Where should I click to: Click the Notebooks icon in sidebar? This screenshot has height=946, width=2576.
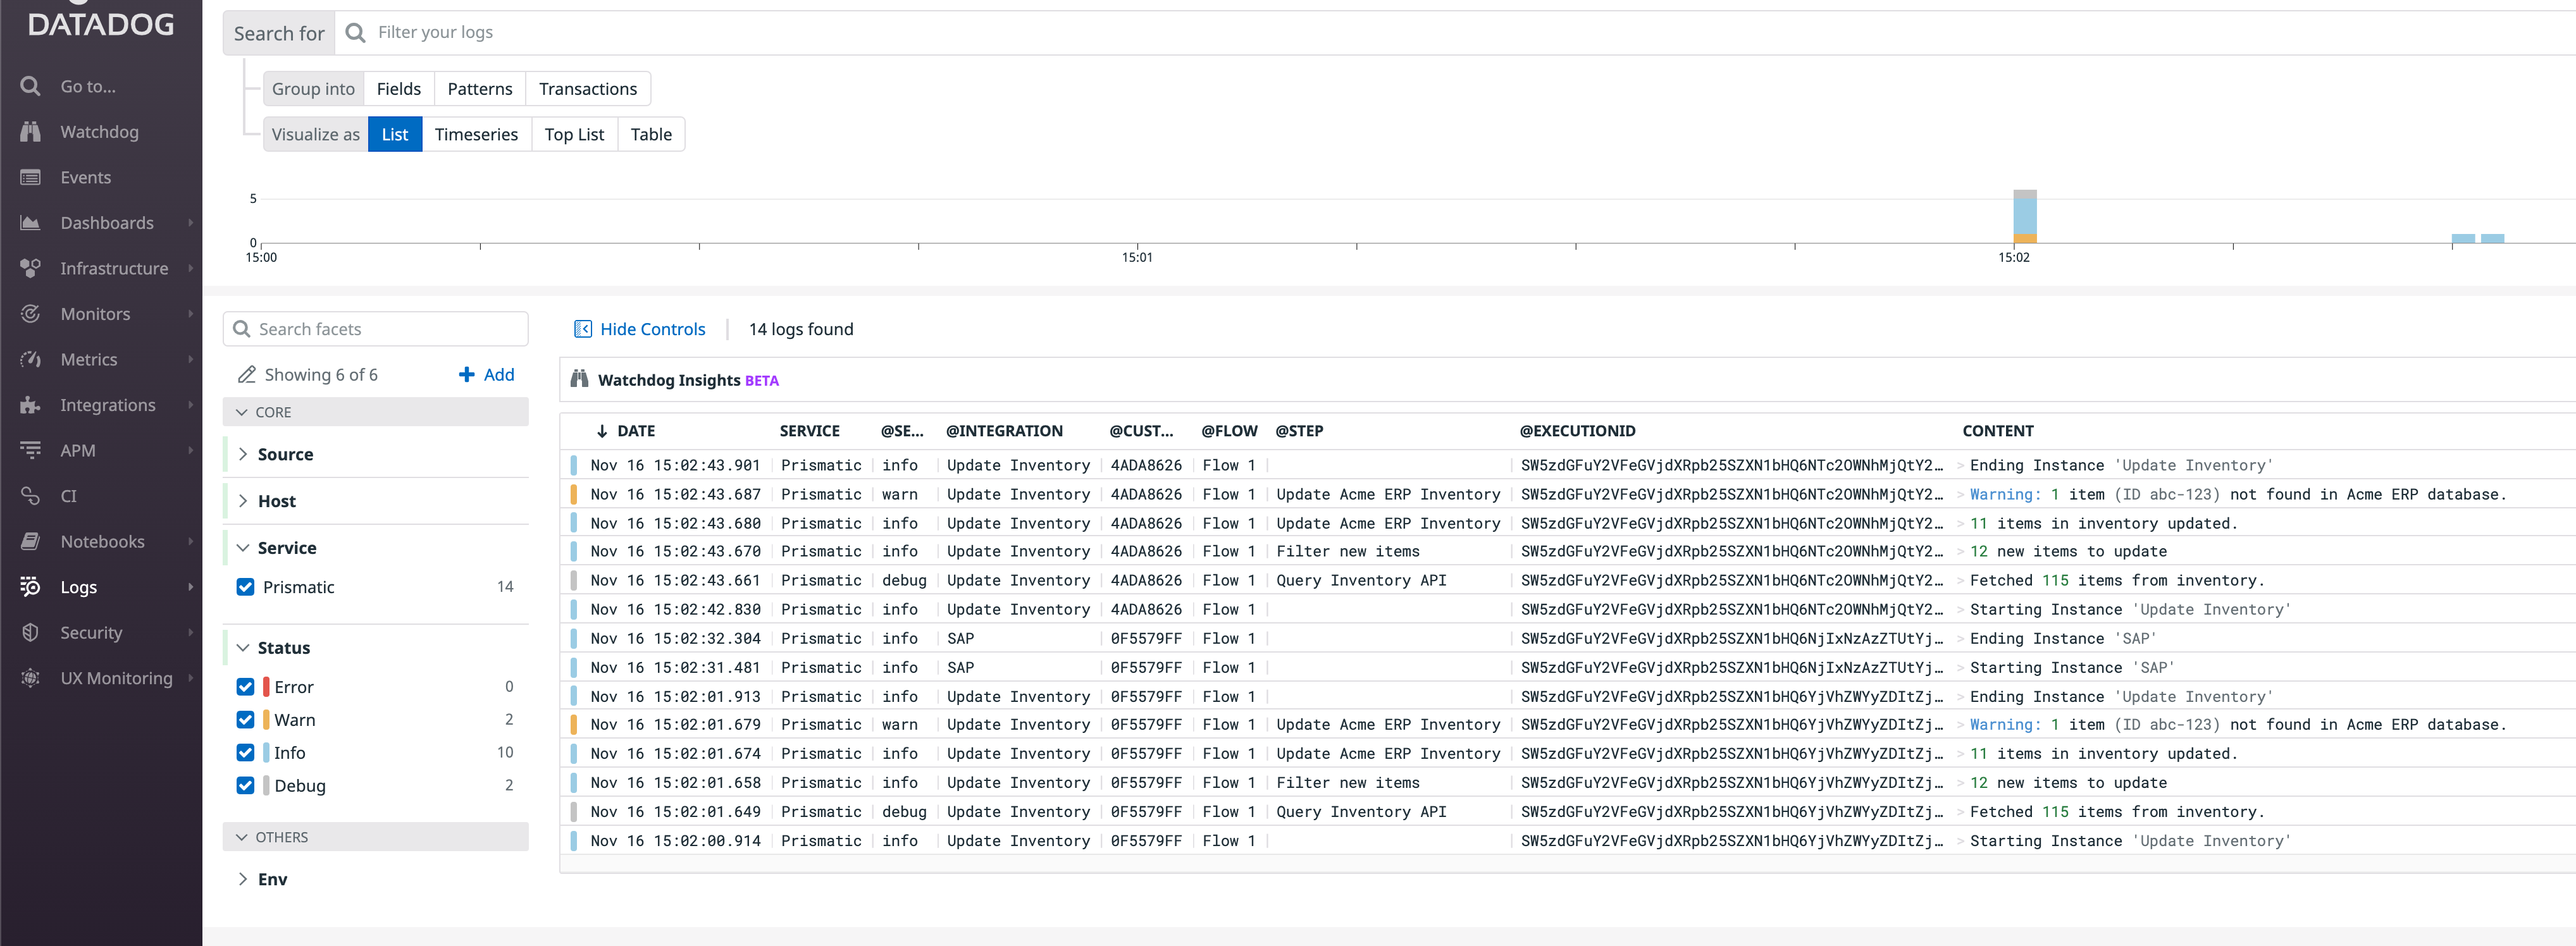pyautogui.click(x=30, y=540)
